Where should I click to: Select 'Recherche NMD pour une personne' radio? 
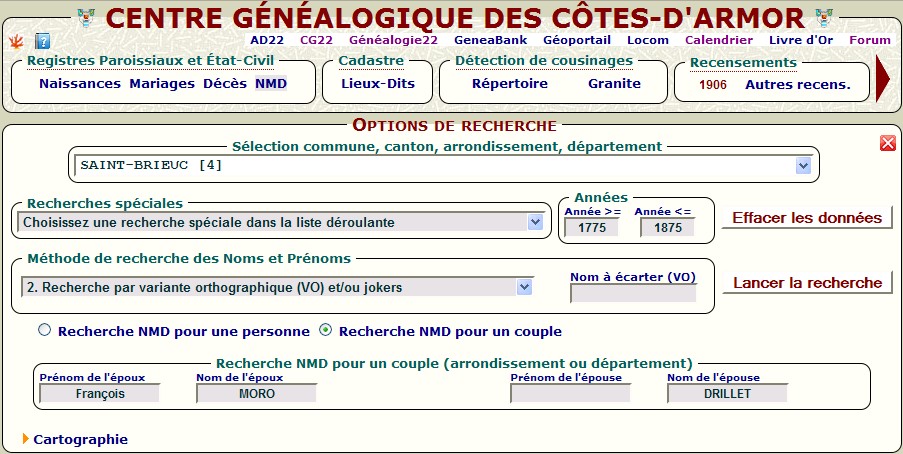coord(44,331)
